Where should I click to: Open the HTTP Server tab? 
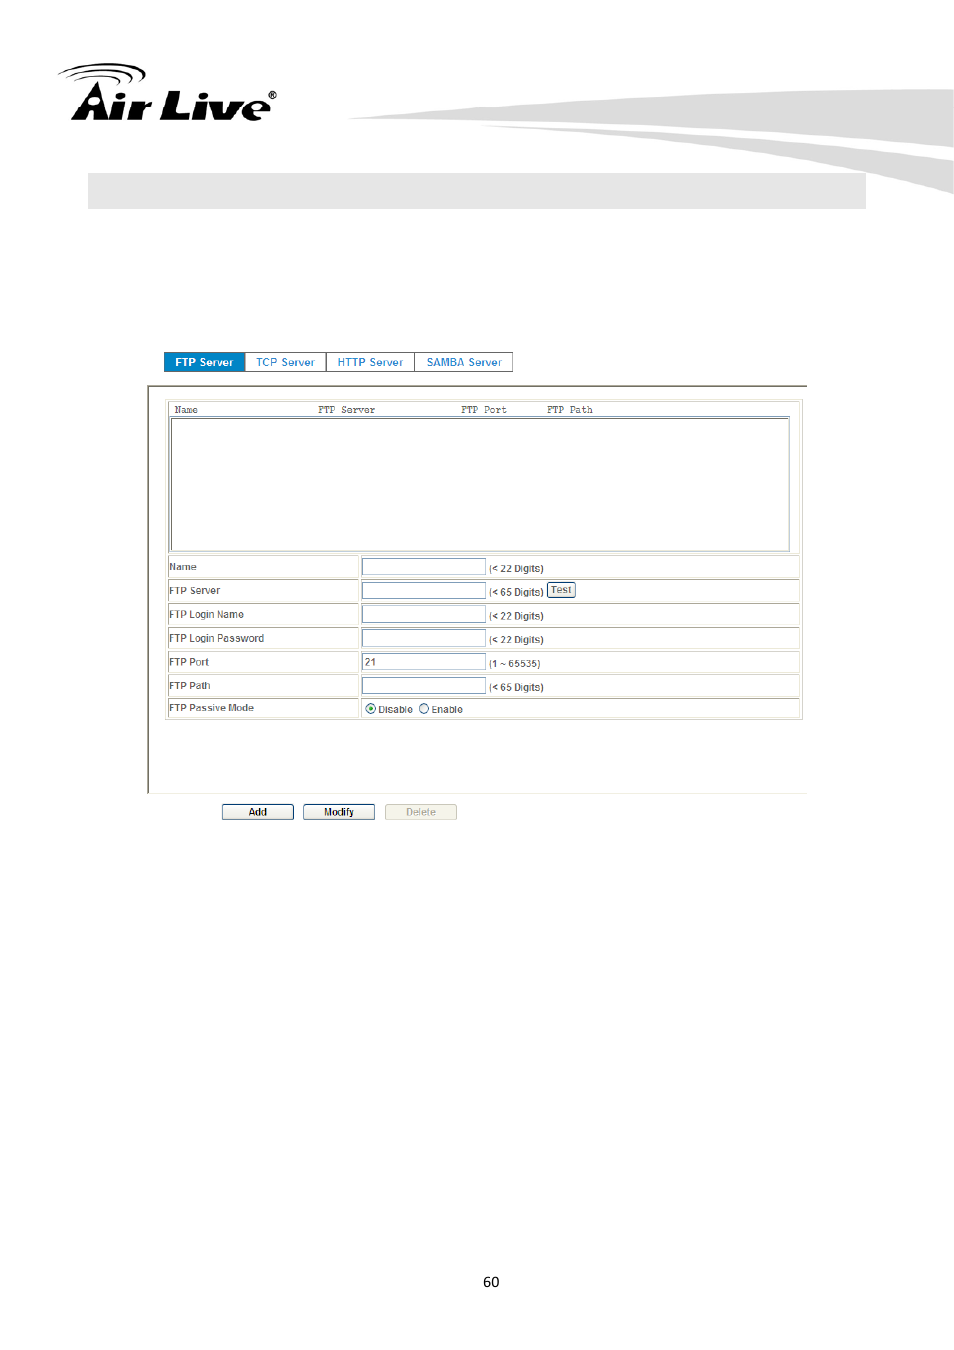[370, 362]
